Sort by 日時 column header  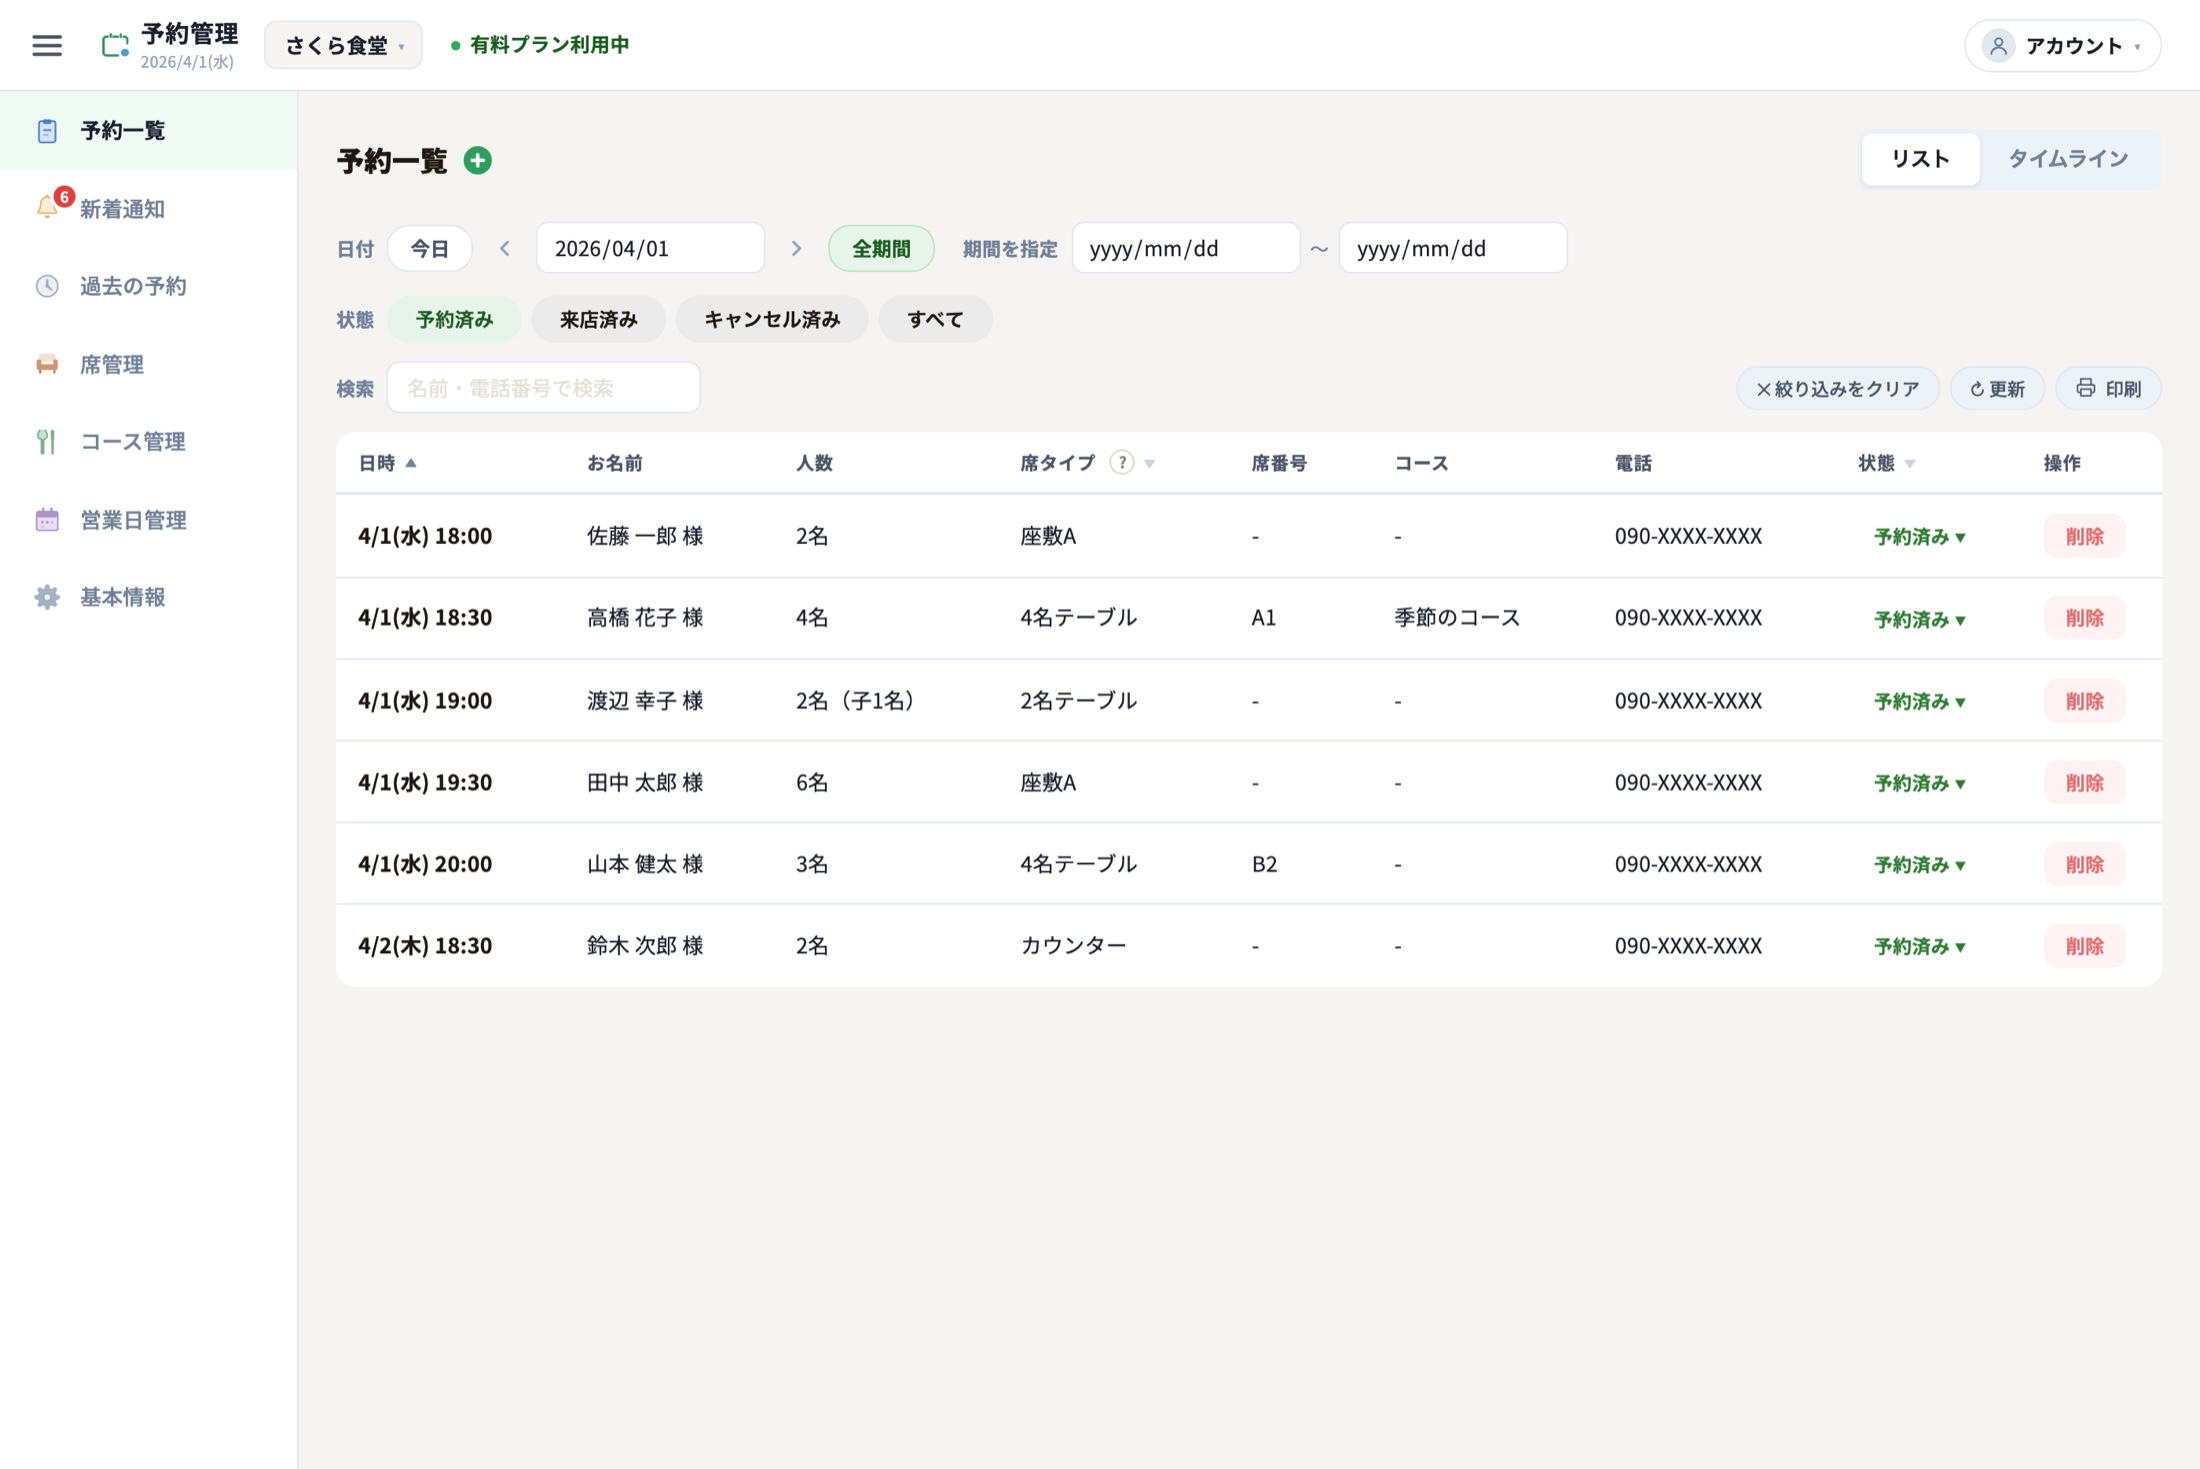tap(387, 463)
